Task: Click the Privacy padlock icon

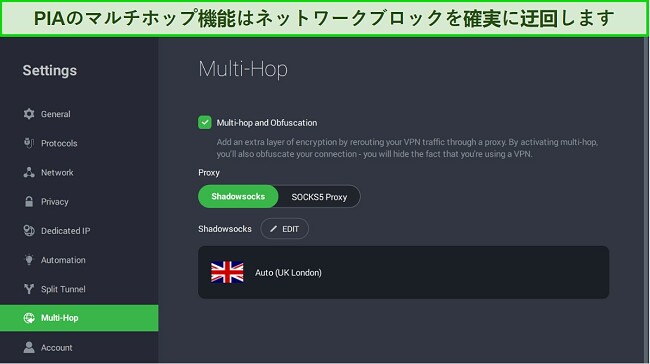Action: tap(29, 201)
